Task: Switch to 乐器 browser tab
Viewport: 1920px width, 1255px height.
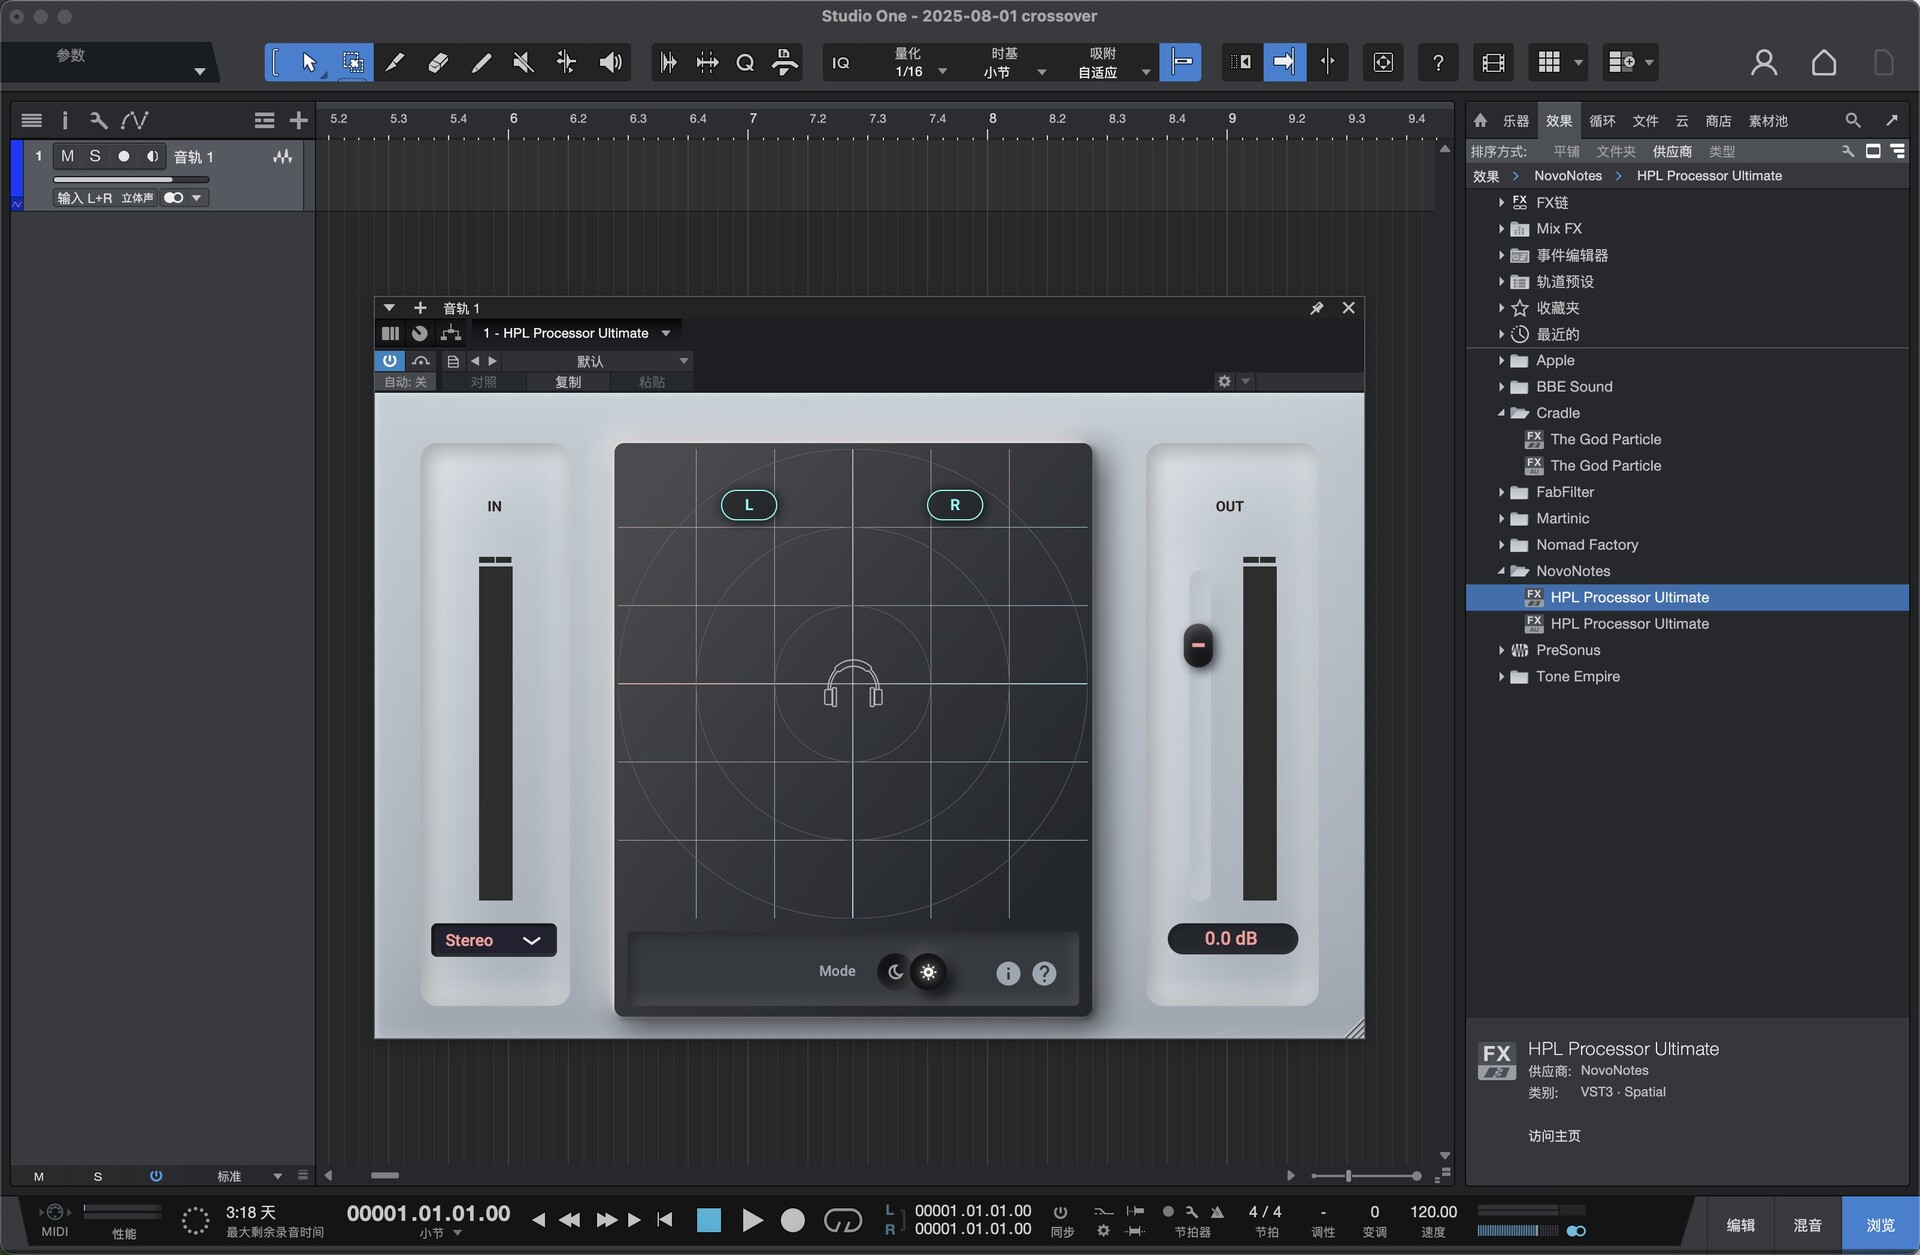Action: [1516, 121]
